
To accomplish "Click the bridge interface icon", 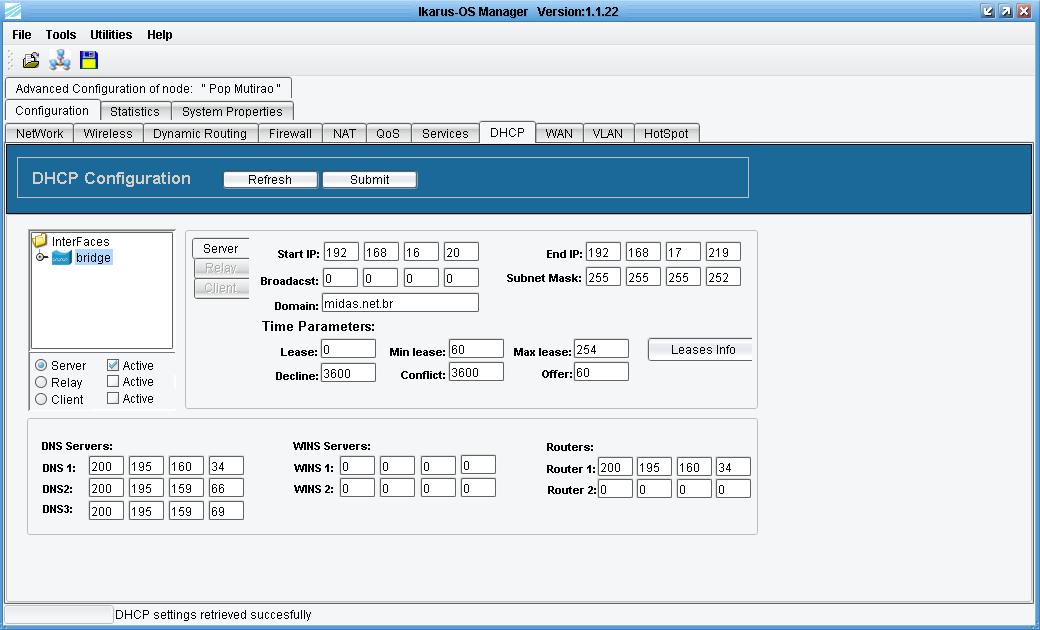I will 62,257.
